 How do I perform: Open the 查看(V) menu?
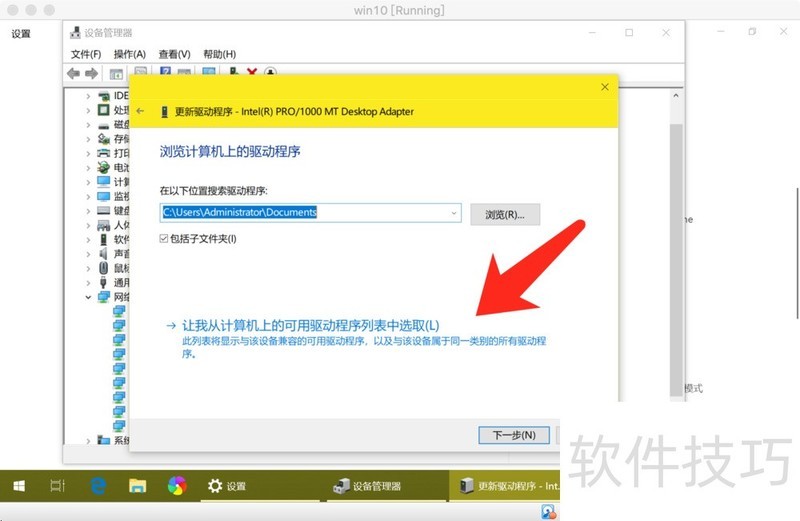pyautogui.click(x=174, y=54)
